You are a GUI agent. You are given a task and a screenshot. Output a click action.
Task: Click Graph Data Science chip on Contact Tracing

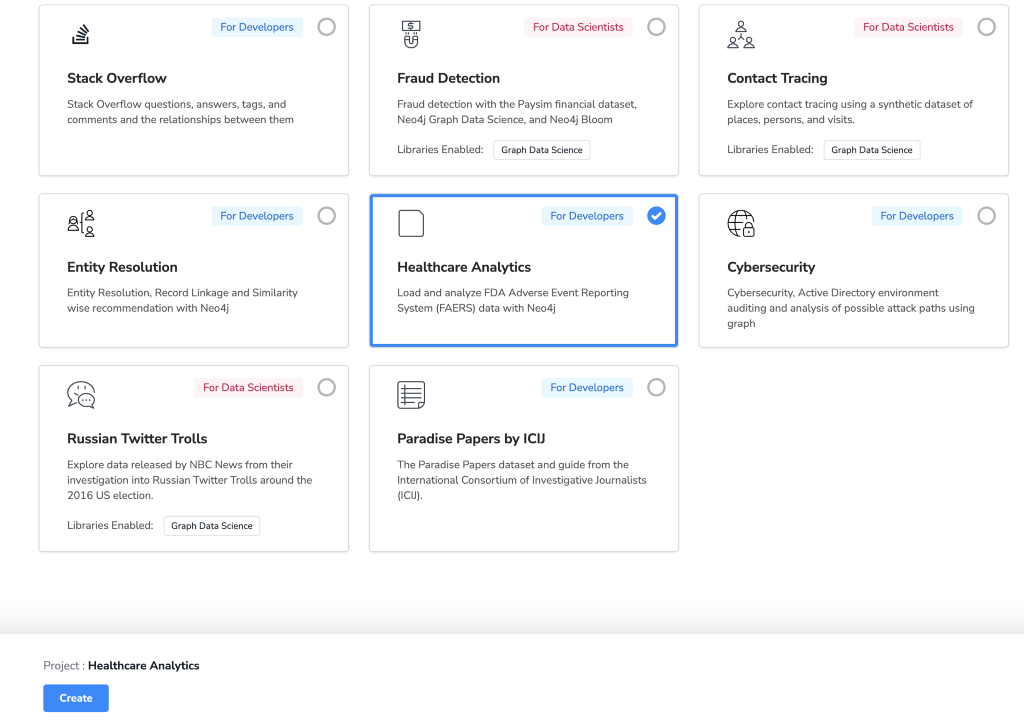[x=872, y=150]
